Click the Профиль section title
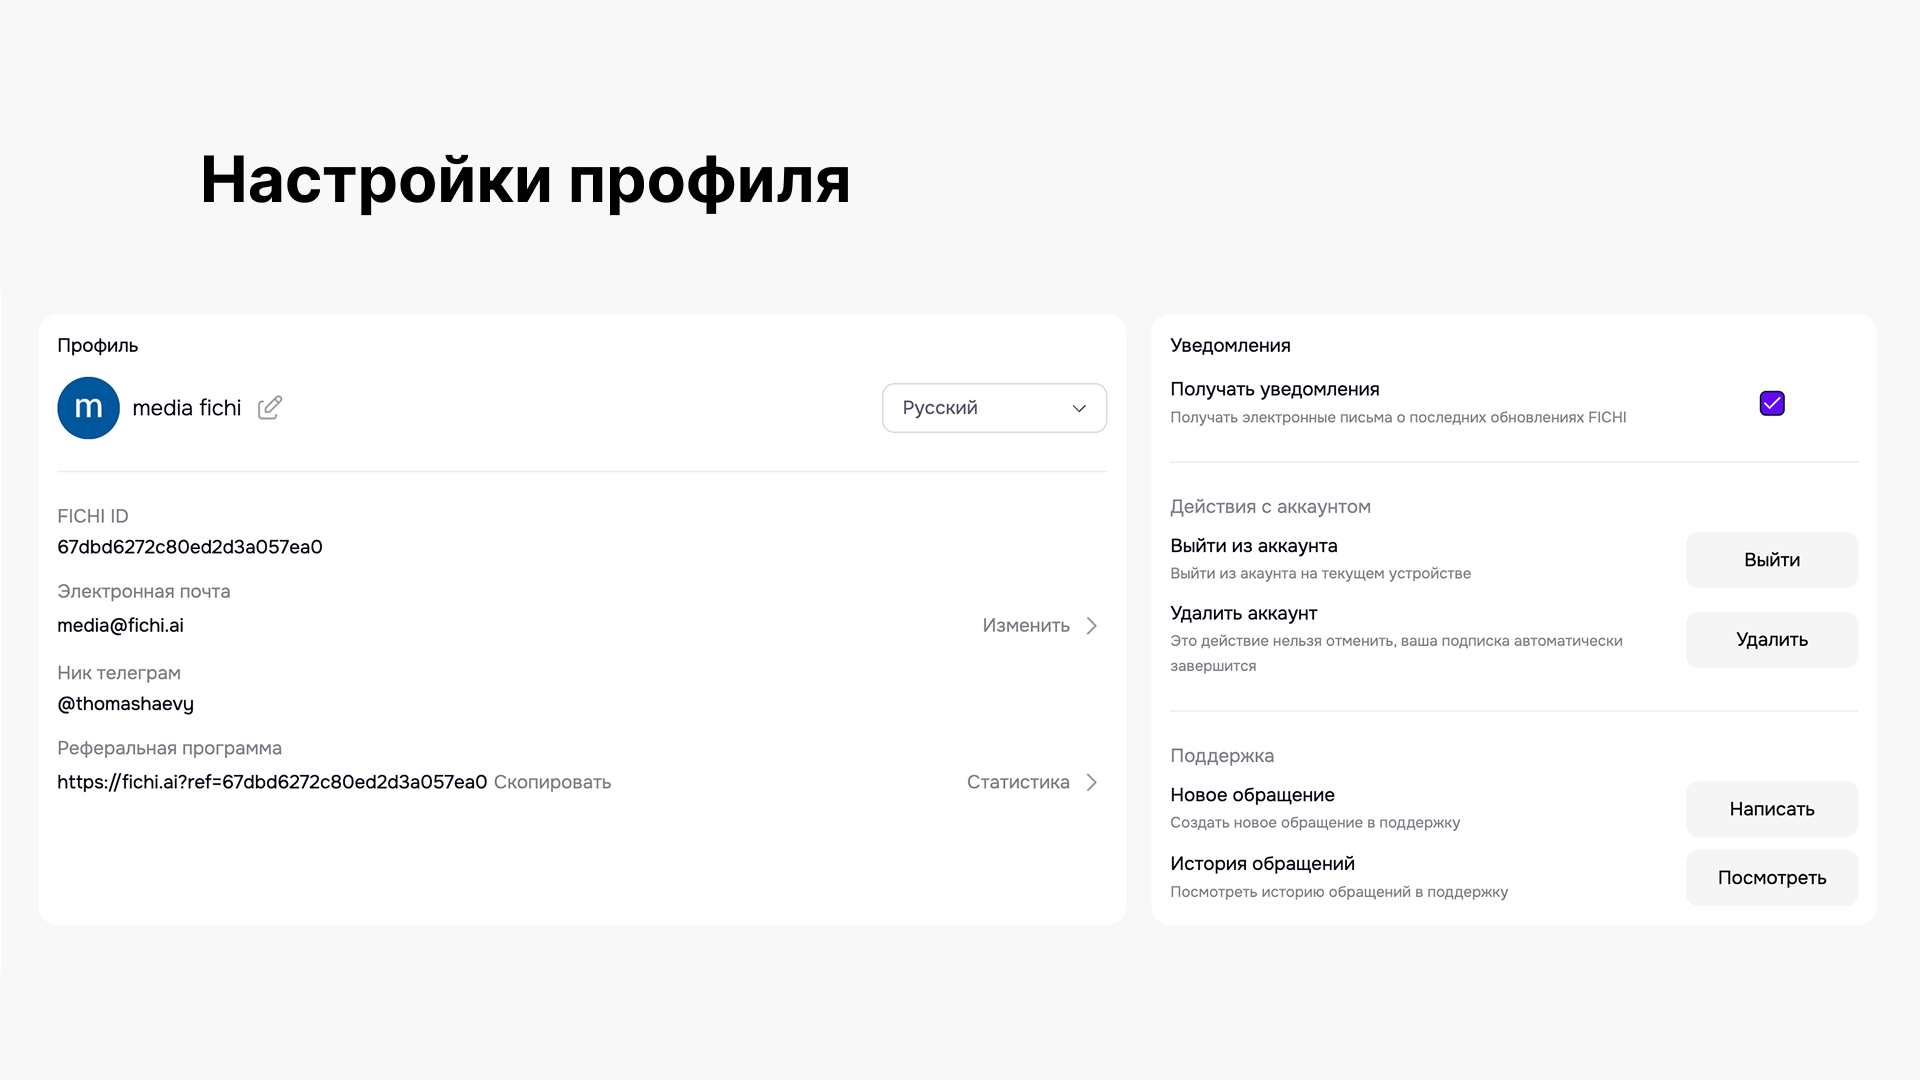This screenshot has width=1920, height=1080. click(x=97, y=345)
